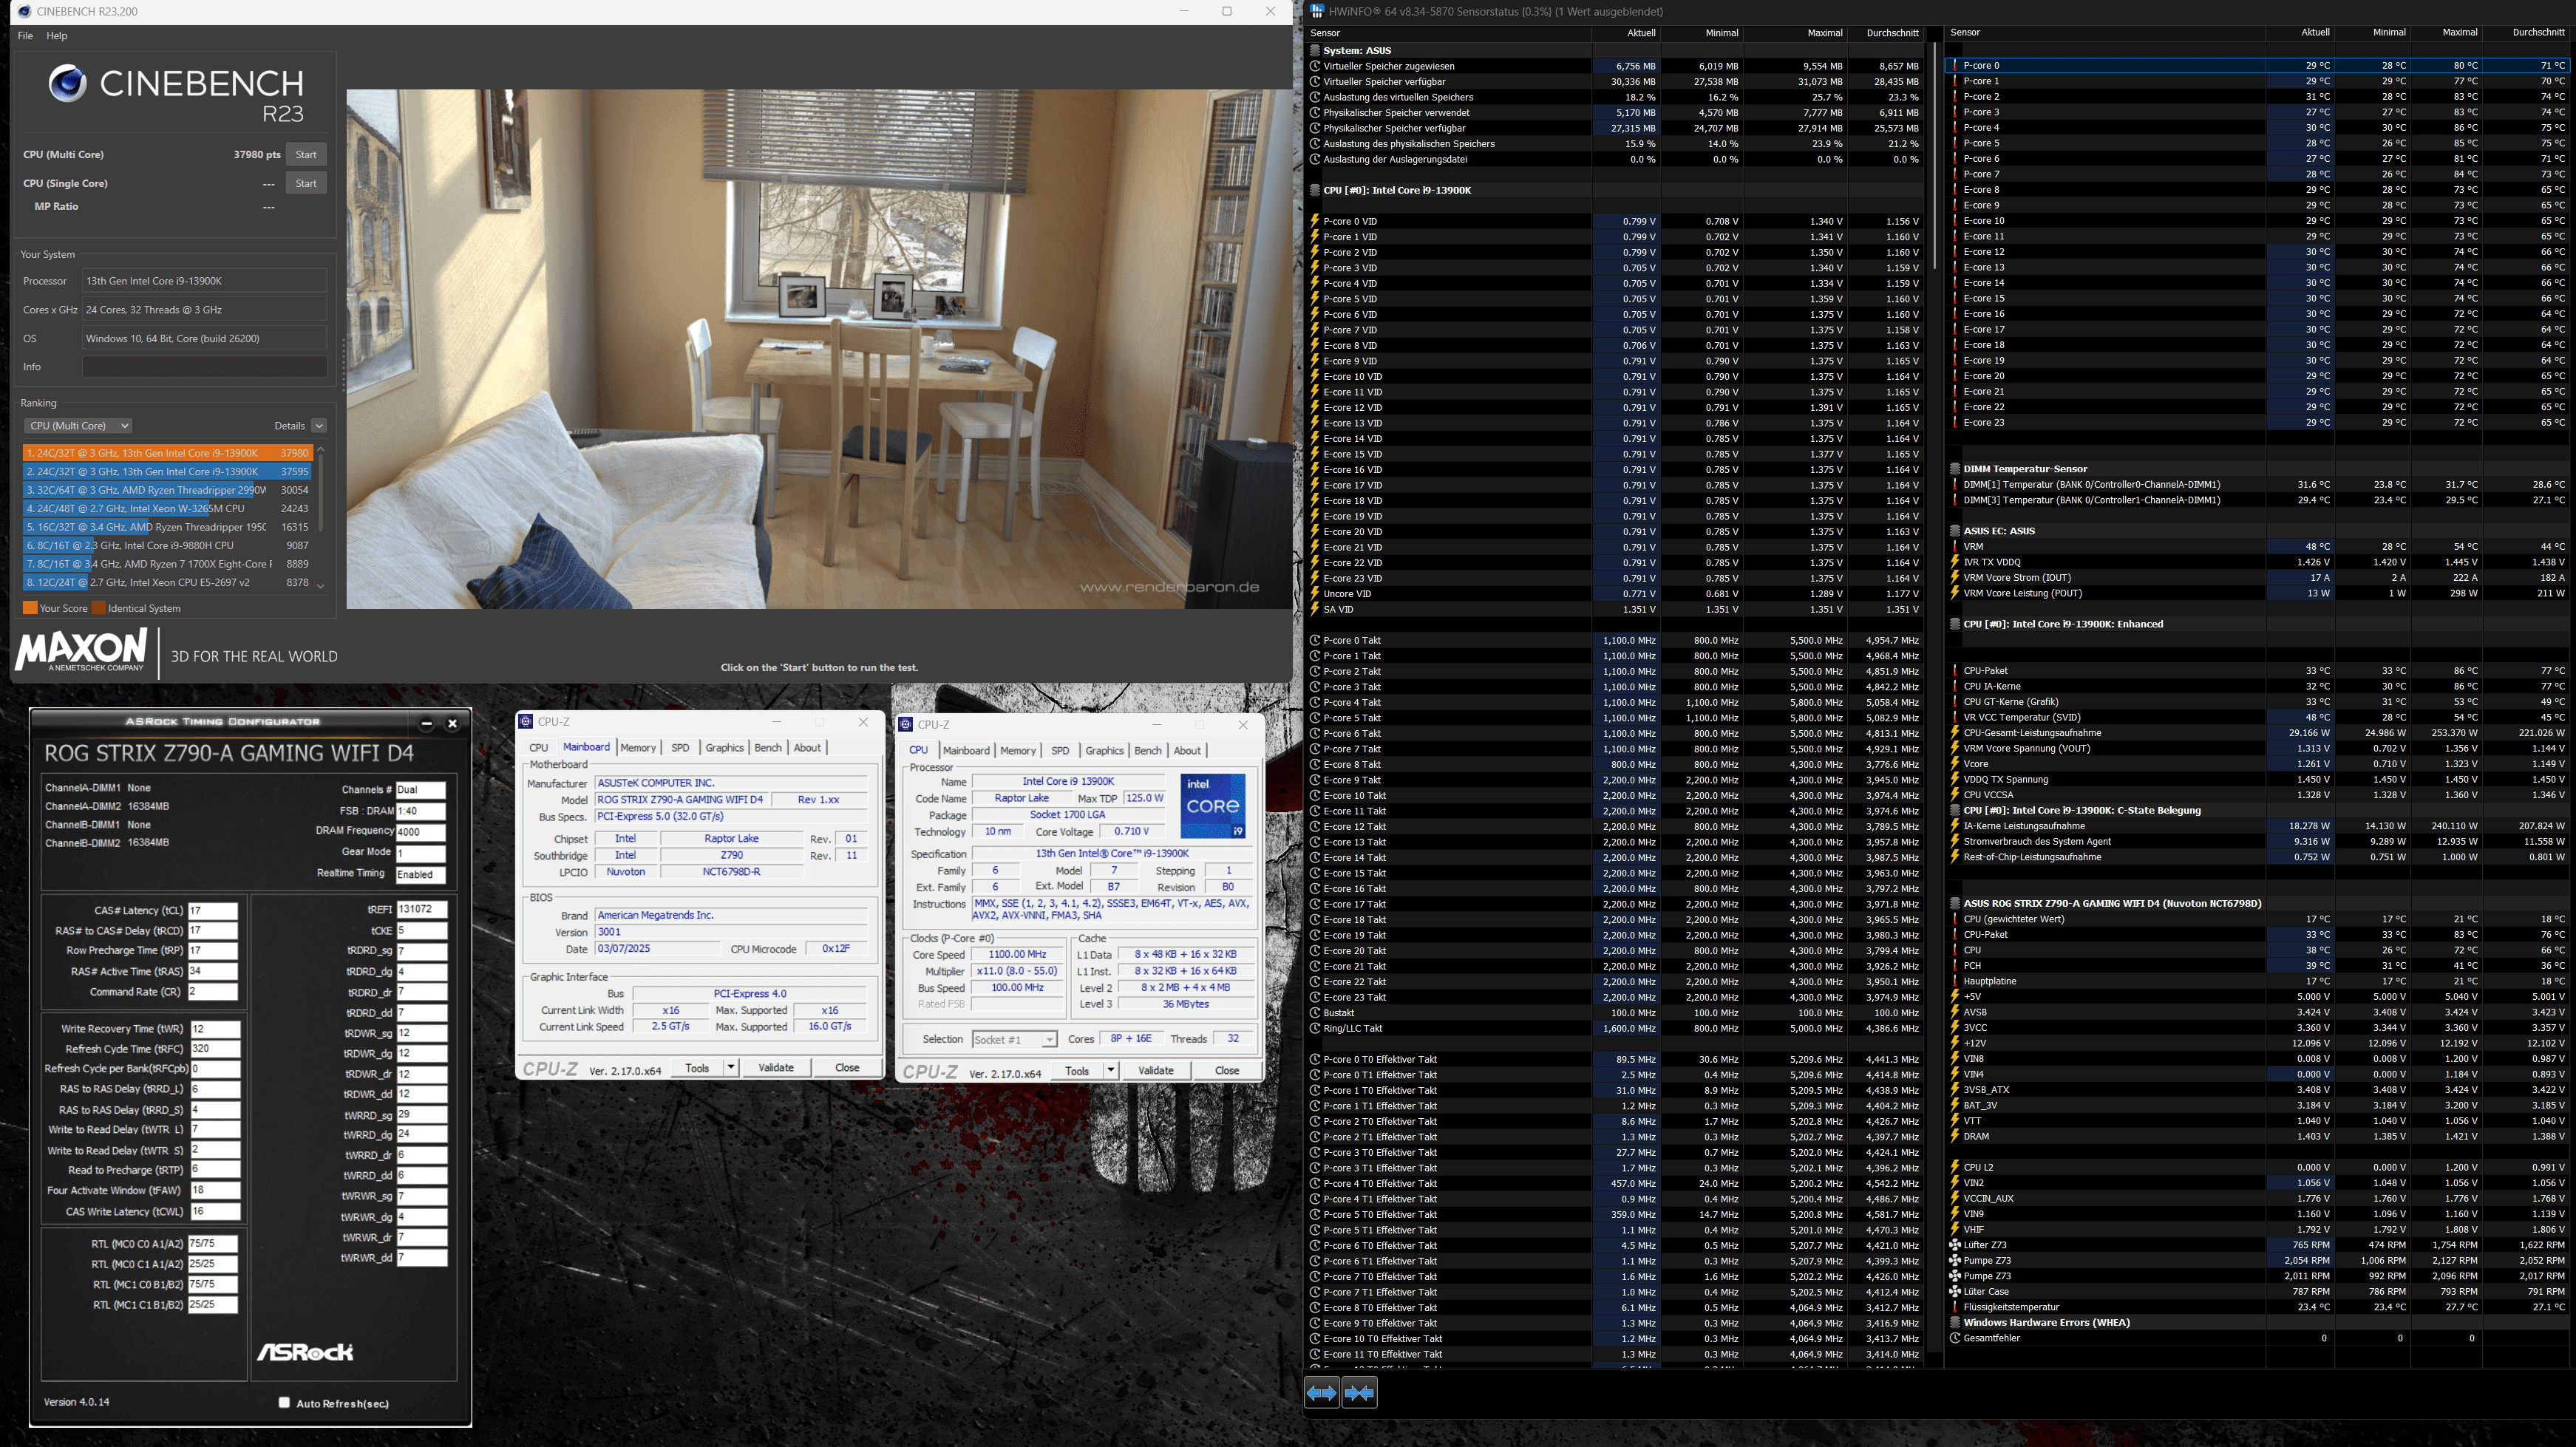Click the Close button in the Mainboard CPU-Z window
Screen dimensions: 2576x1447
click(847, 1068)
